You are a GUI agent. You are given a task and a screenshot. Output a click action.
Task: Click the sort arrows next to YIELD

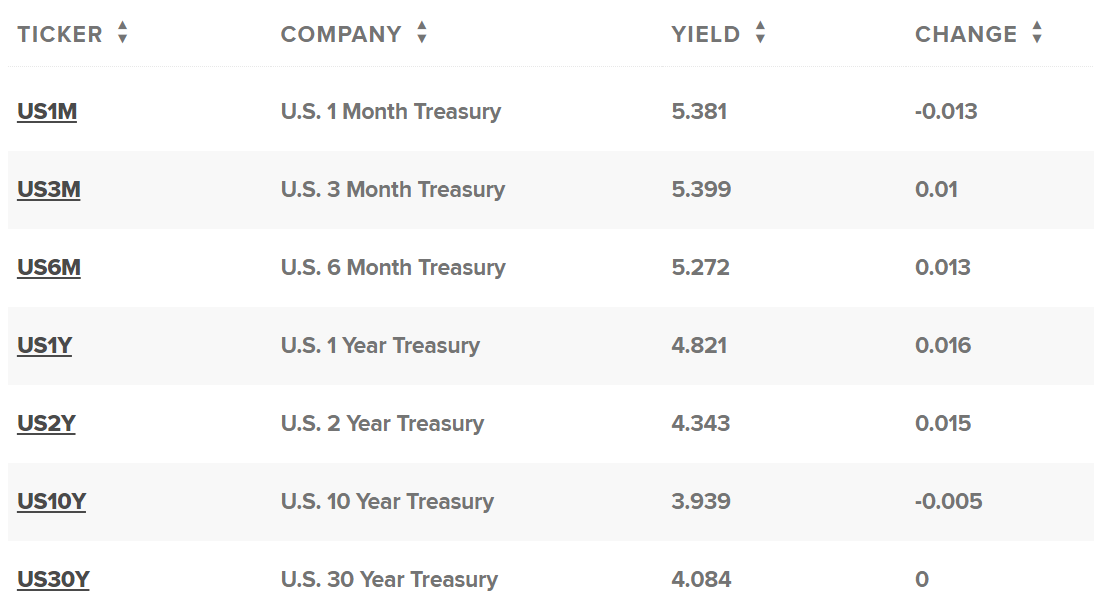click(x=760, y=34)
